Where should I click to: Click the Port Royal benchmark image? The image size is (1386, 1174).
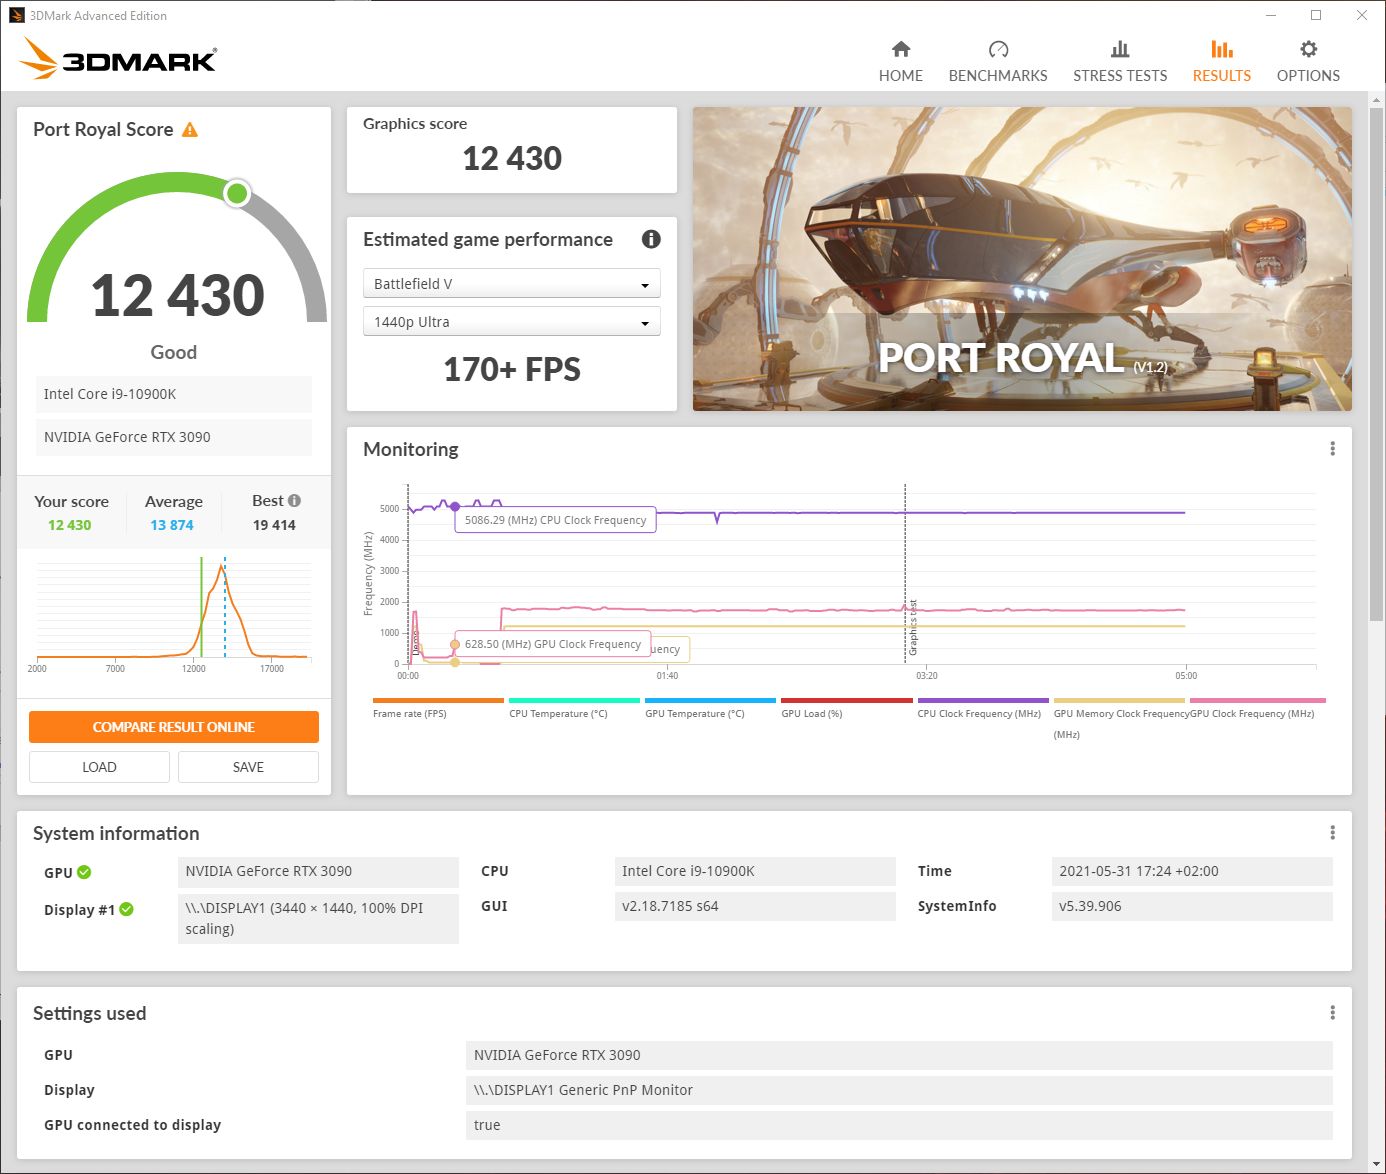[x=1022, y=259]
